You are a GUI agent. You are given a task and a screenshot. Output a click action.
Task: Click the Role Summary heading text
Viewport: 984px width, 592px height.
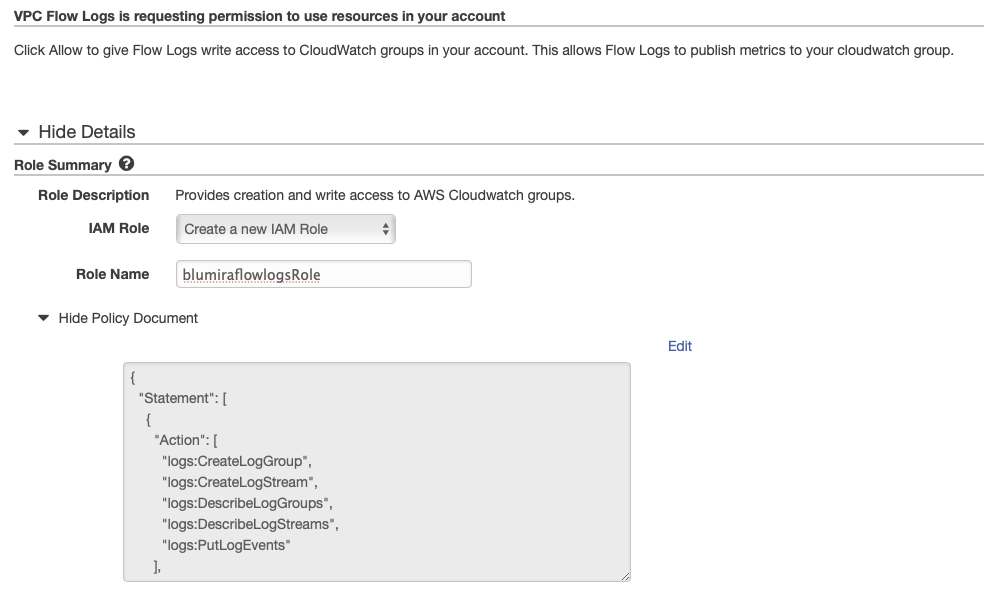[x=63, y=165]
